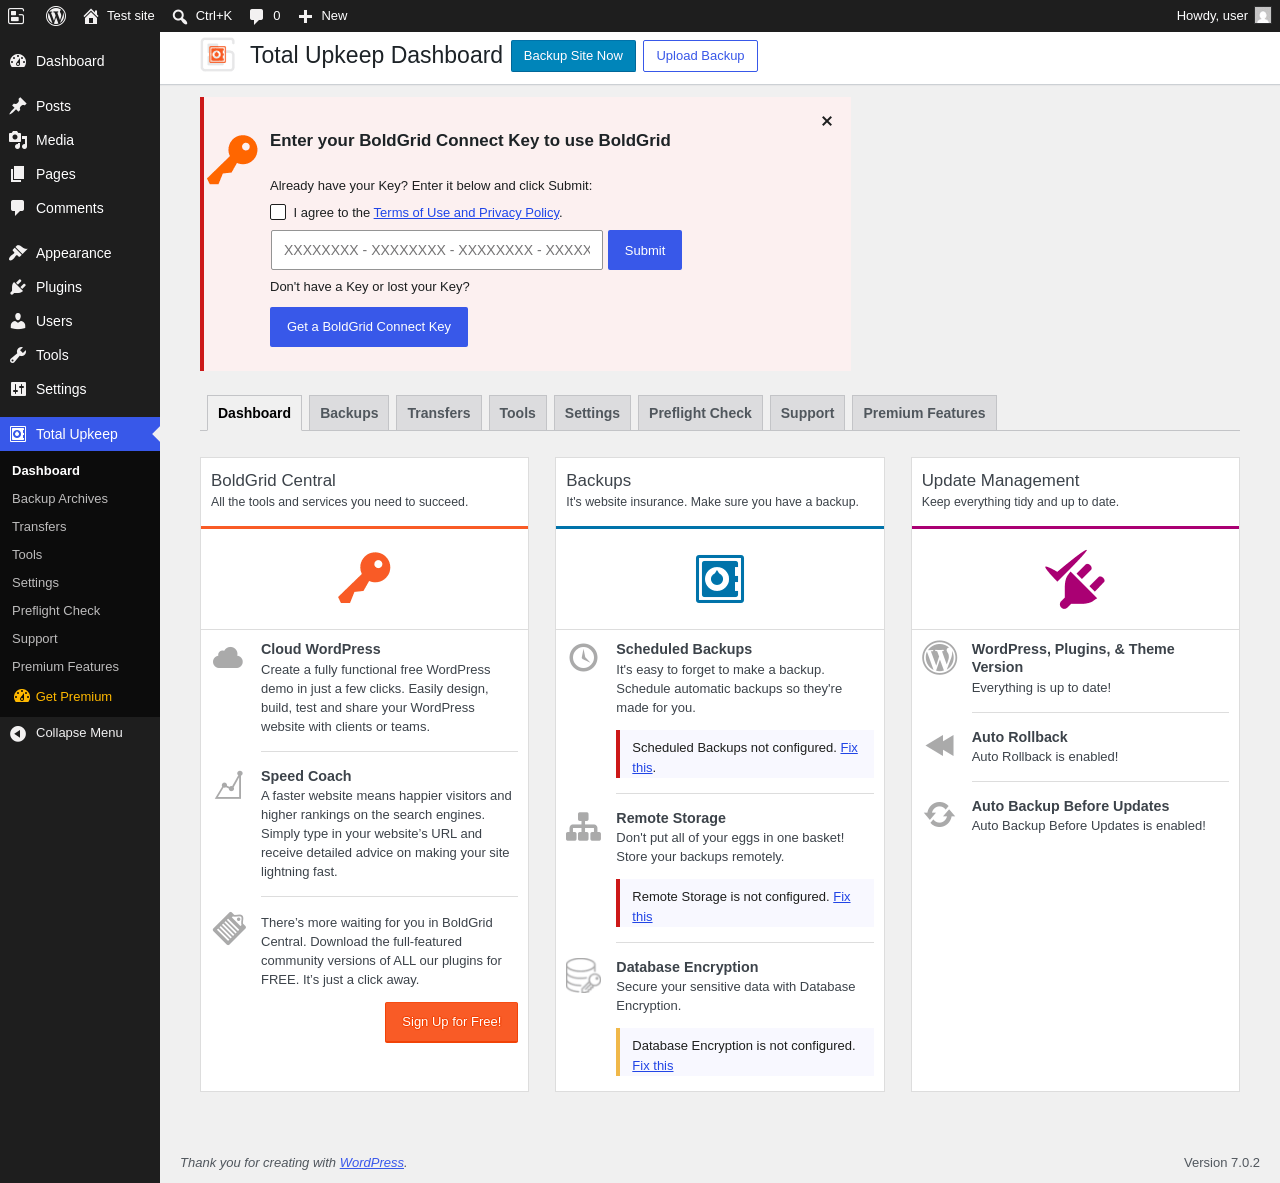1280x1183 pixels.
Task: Switch to the Backups tab
Action: tap(349, 413)
